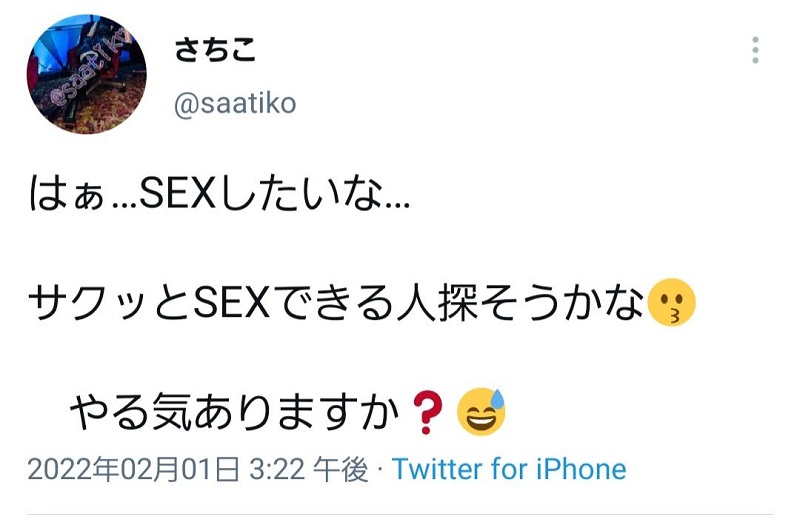
Task: Click the sweating grin emoji
Action: [481, 412]
